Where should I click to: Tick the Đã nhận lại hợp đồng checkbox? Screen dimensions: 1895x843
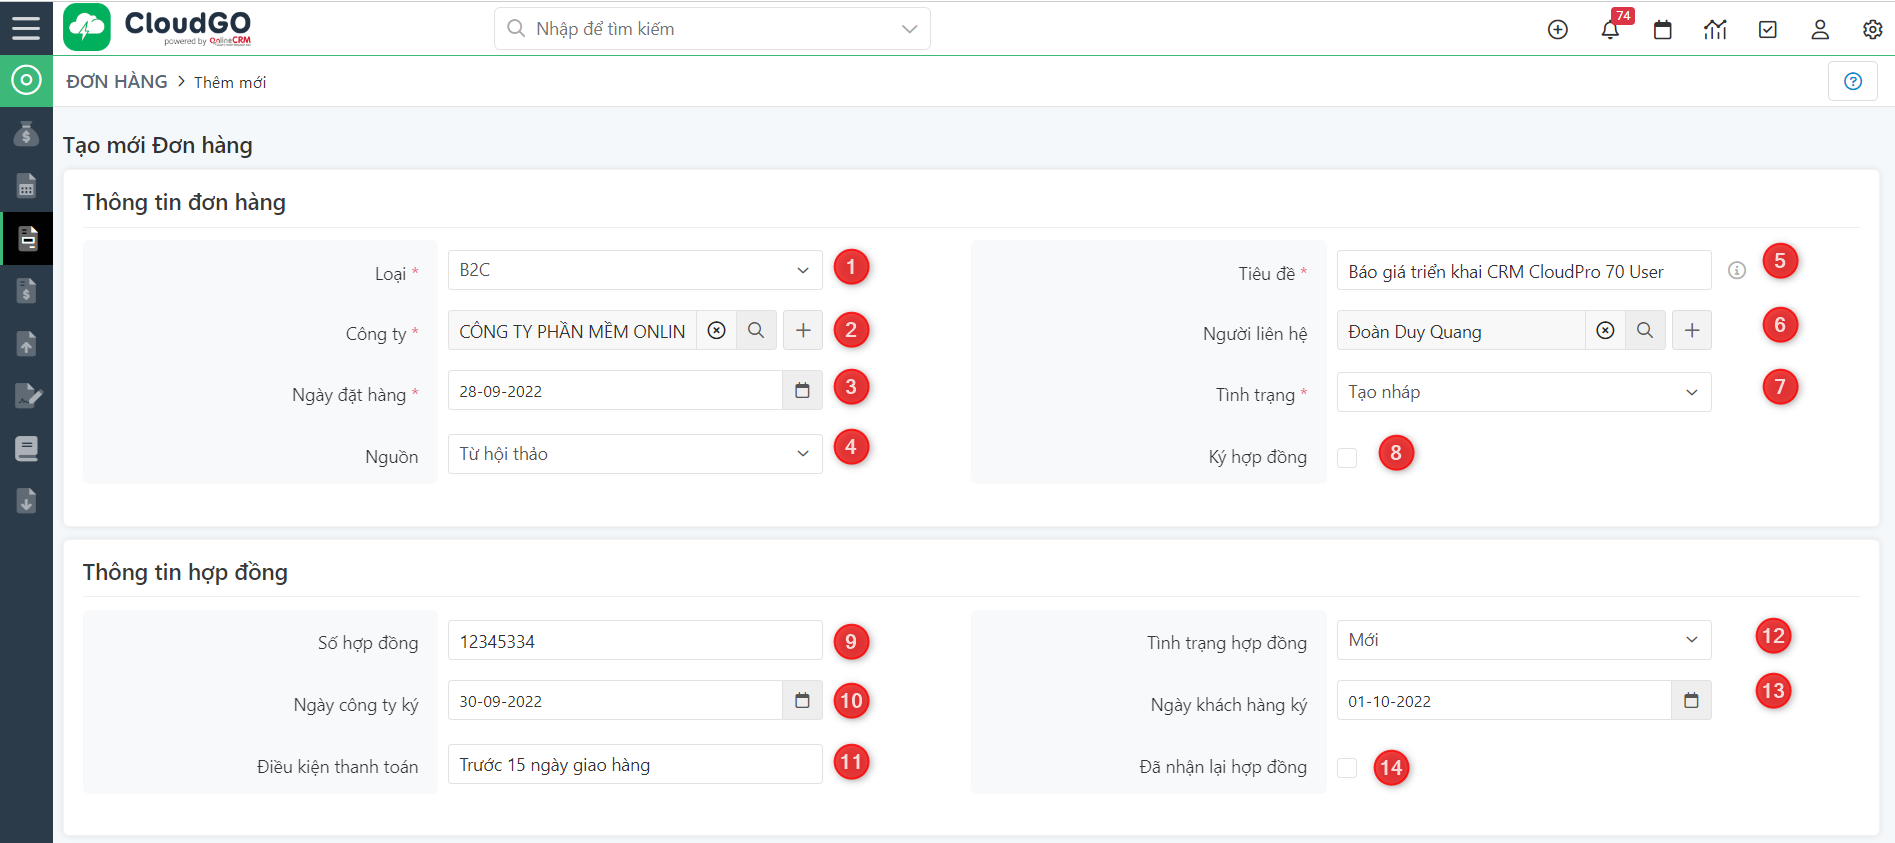[1347, 767]
